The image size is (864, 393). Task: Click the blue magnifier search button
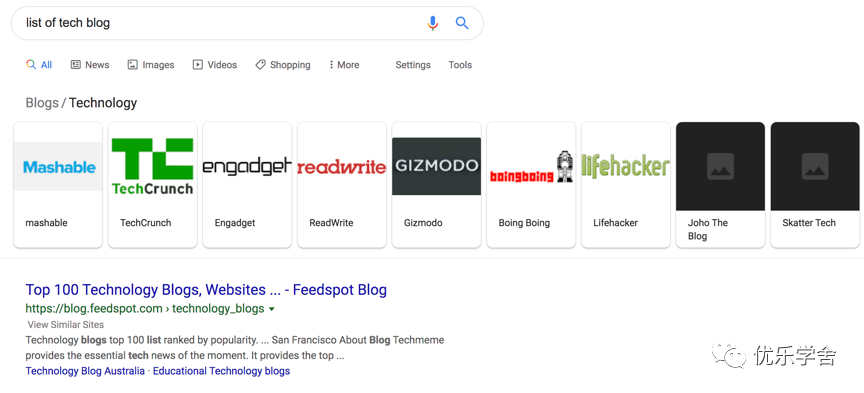462,23
